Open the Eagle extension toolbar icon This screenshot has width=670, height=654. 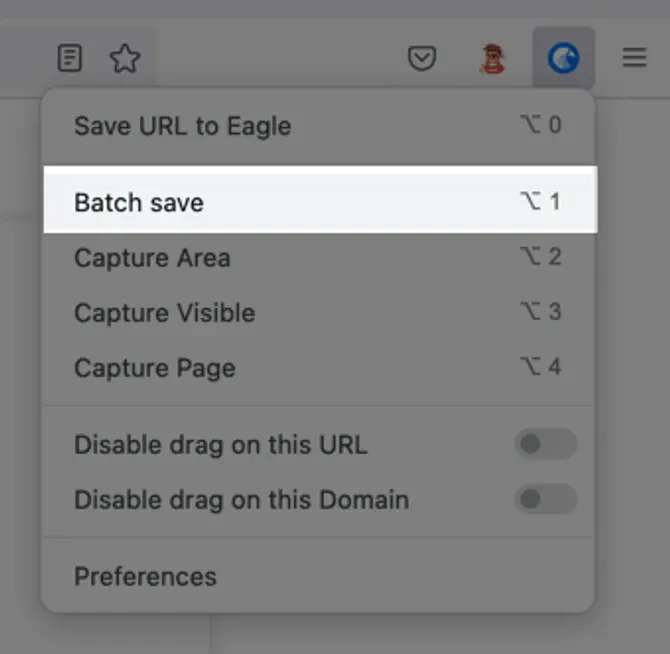coord(563,58)
